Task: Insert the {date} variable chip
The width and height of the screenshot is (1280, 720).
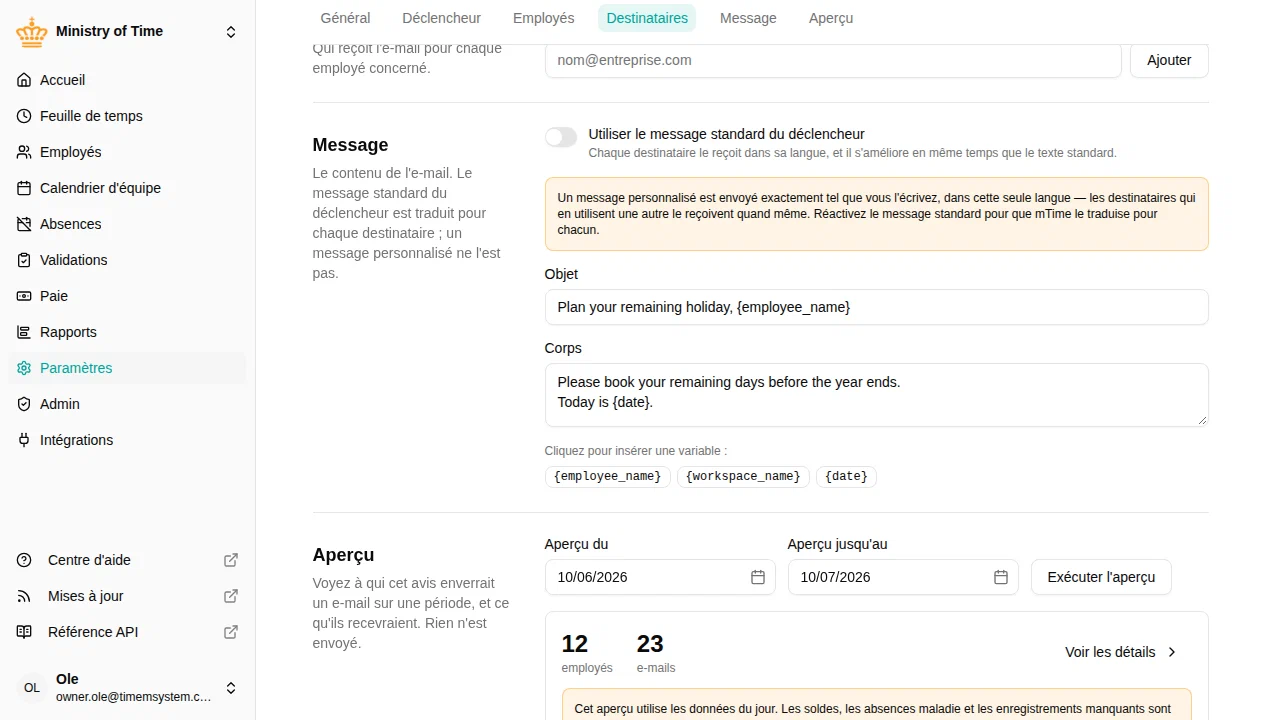Action: coord(847,476)
